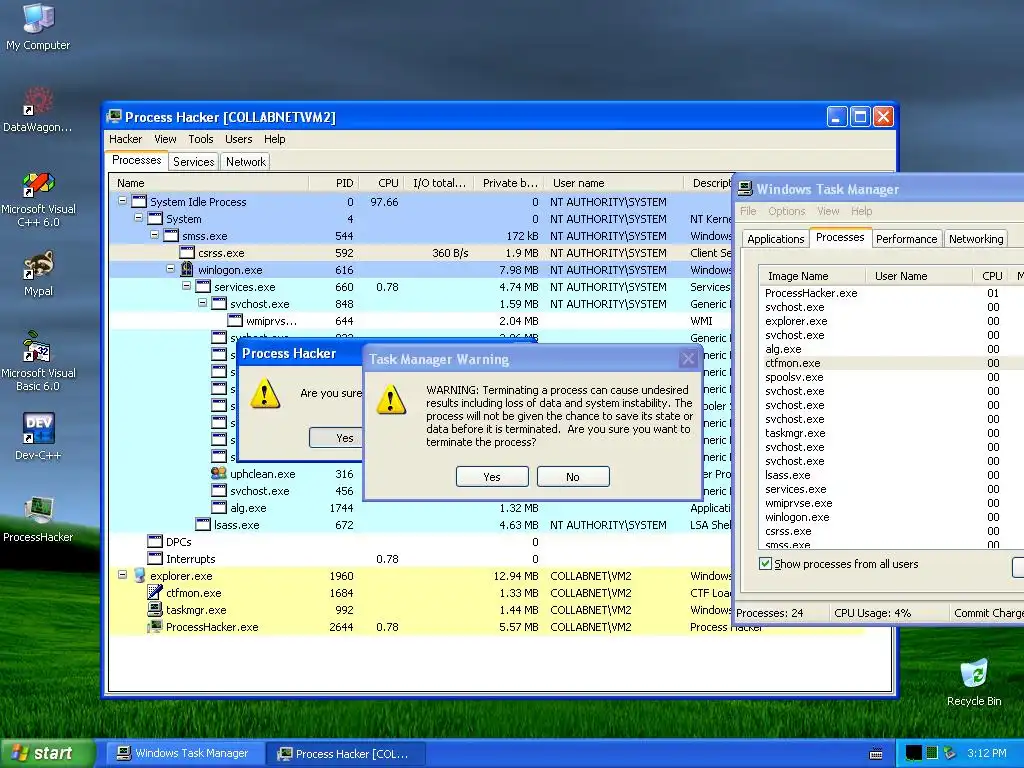Screen dimensions: 1024x768
Task: Click the alg.exe process icon
Action: pos(219,507)
